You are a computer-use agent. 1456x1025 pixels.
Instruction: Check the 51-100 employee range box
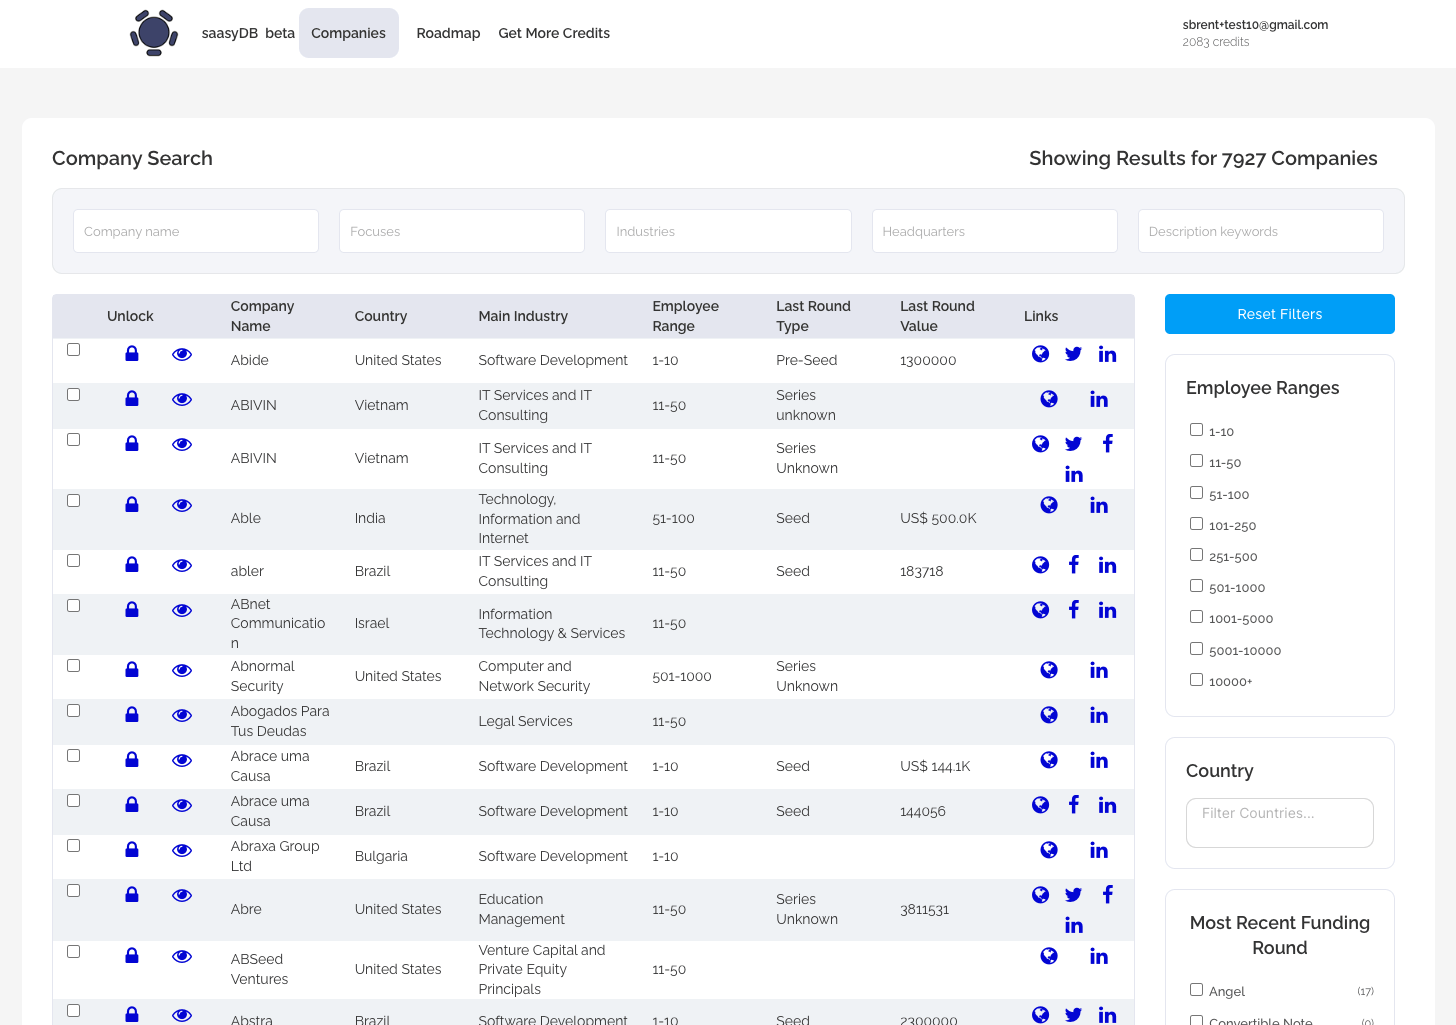pos(1196,493)
